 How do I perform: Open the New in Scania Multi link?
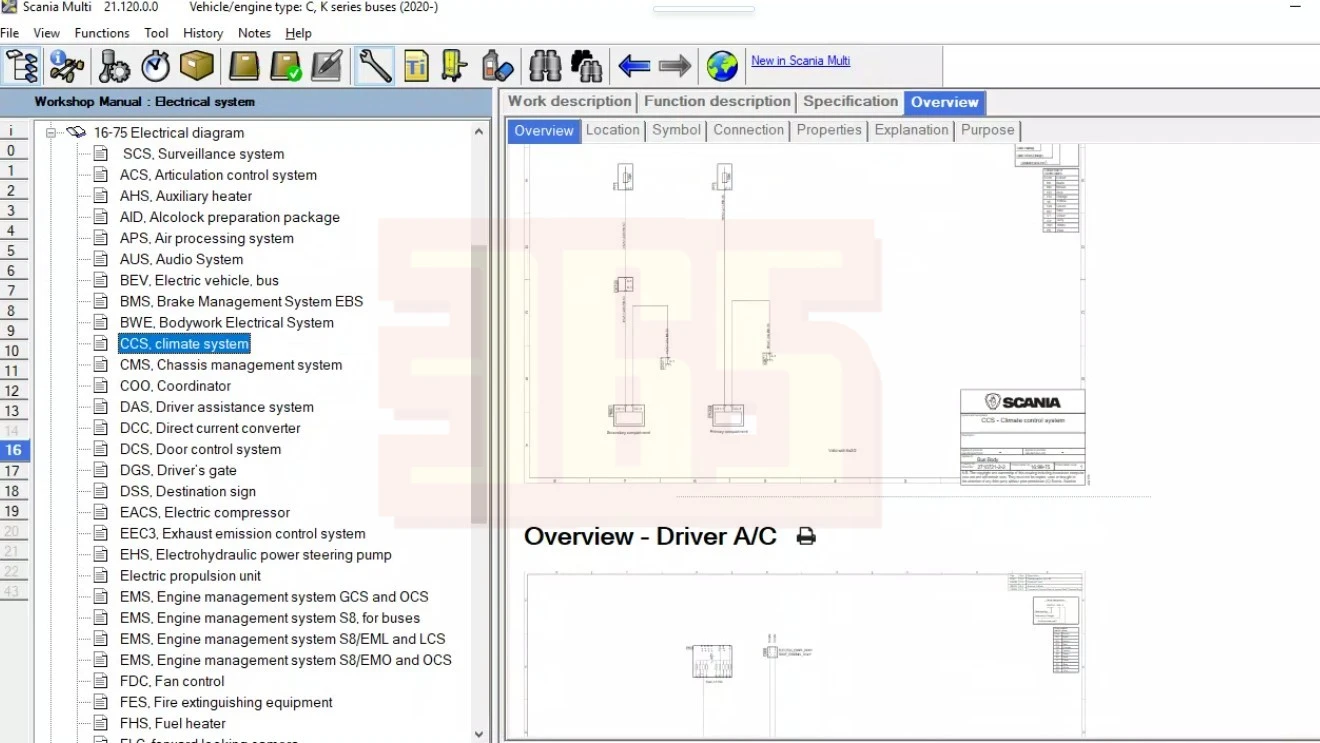[800, 61]
